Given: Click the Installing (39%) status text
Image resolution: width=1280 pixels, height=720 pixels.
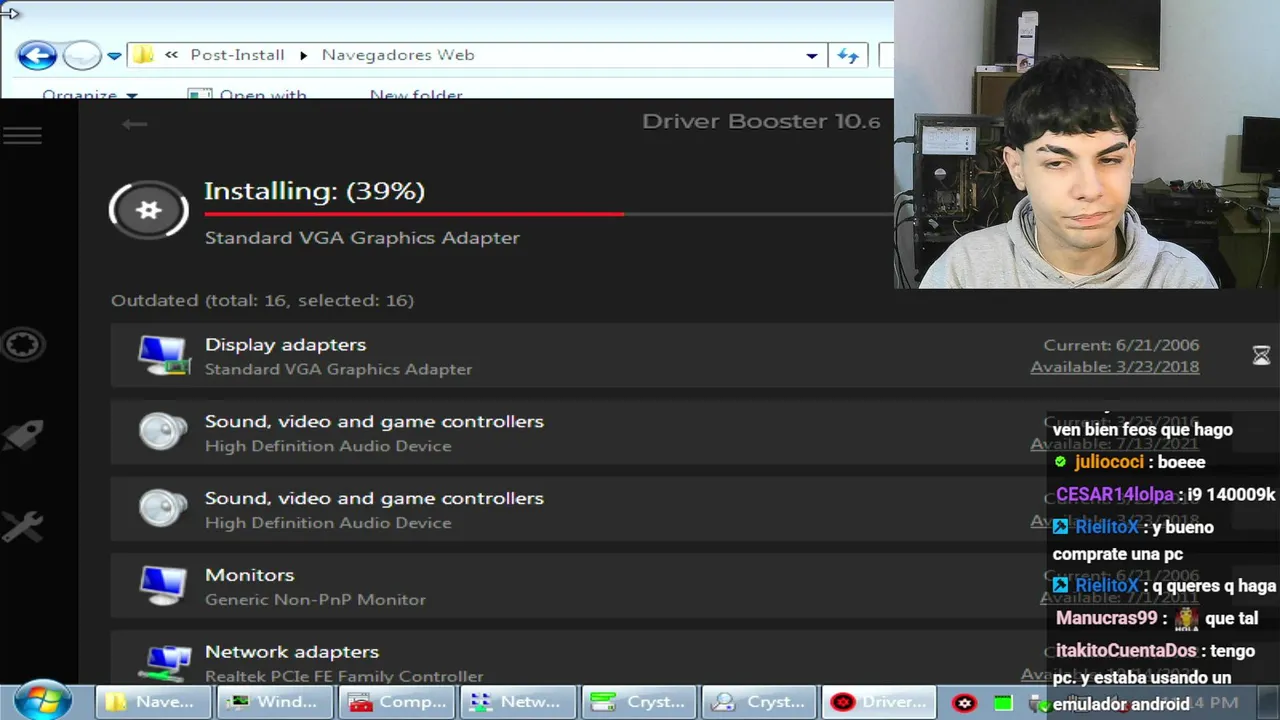Looking at the screenshot, I should (314, 191).
